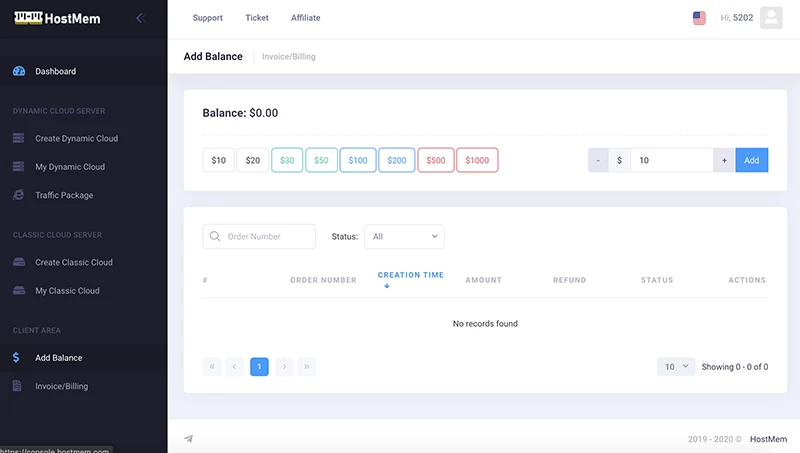
Task: Select the $1000 preset amount
Action: (x=477, y=160)
